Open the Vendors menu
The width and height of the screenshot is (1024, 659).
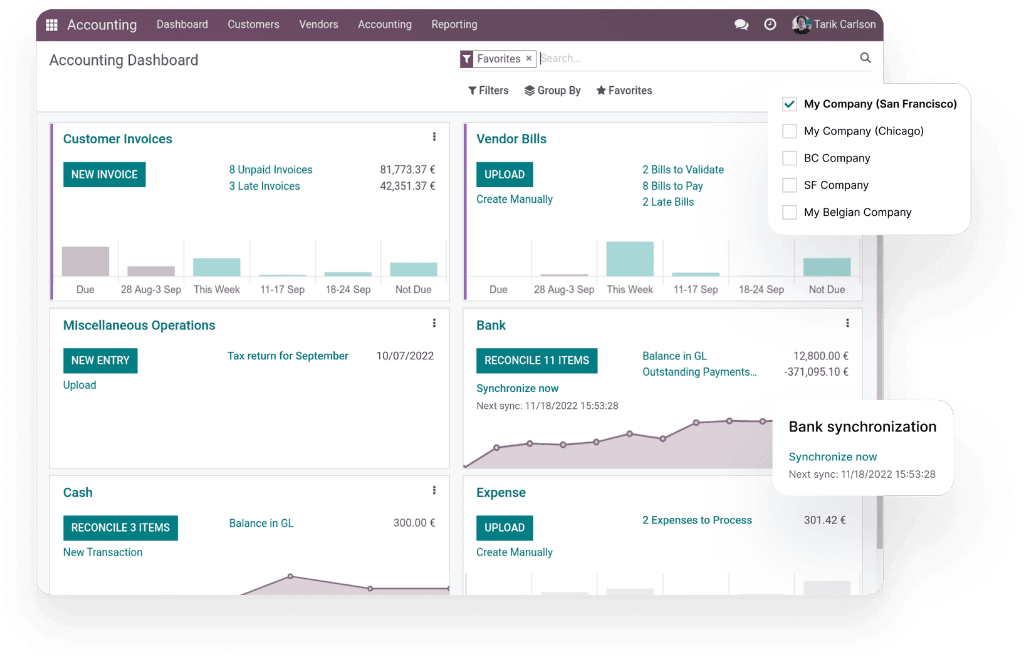(x=318, y=24)
